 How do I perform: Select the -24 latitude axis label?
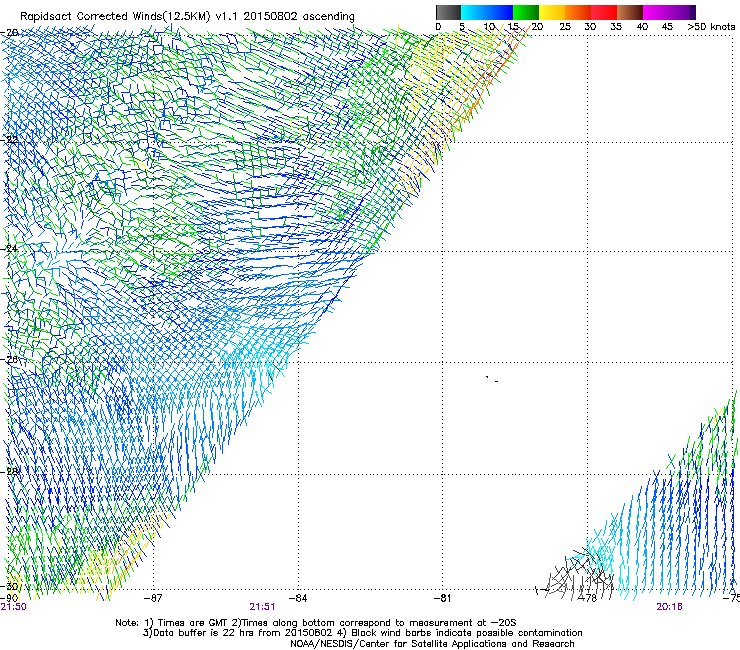pos(9,248)
